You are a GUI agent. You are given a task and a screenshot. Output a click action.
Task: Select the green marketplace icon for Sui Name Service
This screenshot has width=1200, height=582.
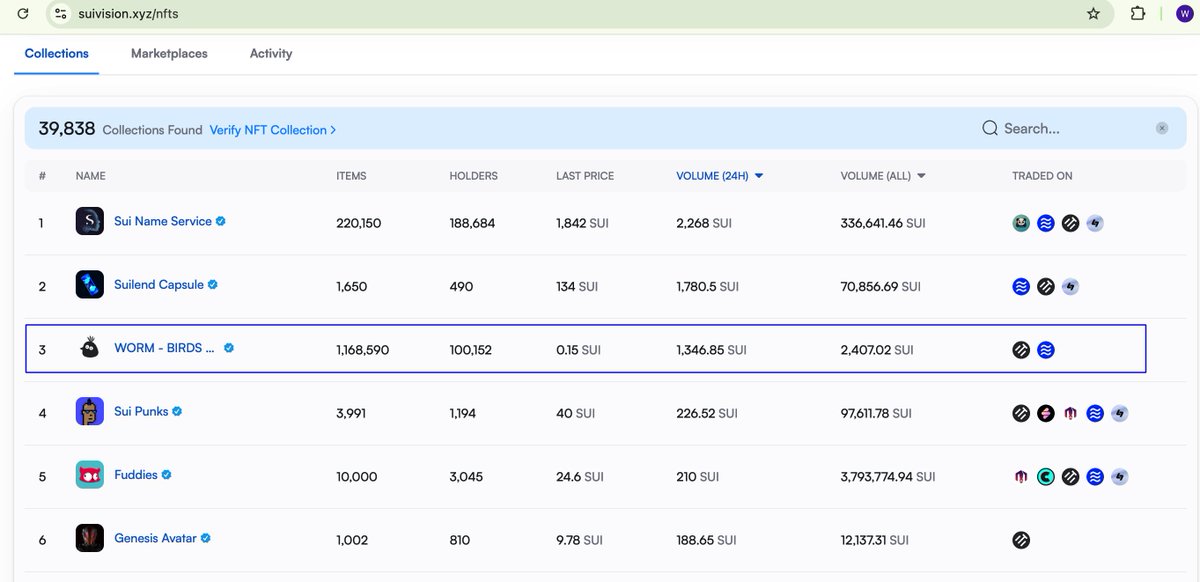[x=1021, y=223]
